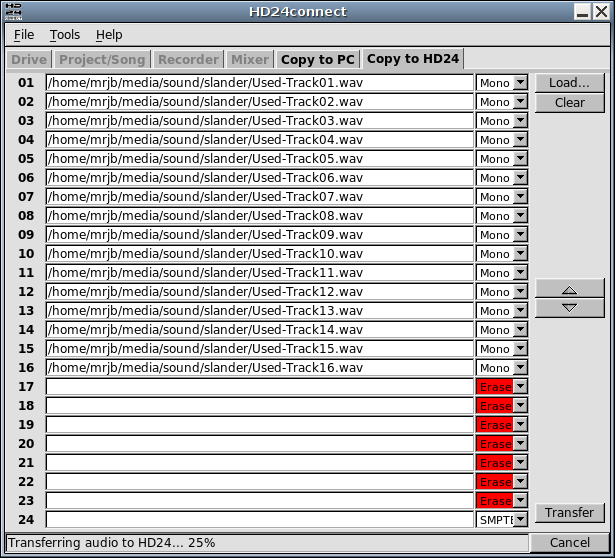Click the HD24 application icon in title bar
Image resolution: width=615 pixels, height=558 pixels.
[x=14, y=11]
